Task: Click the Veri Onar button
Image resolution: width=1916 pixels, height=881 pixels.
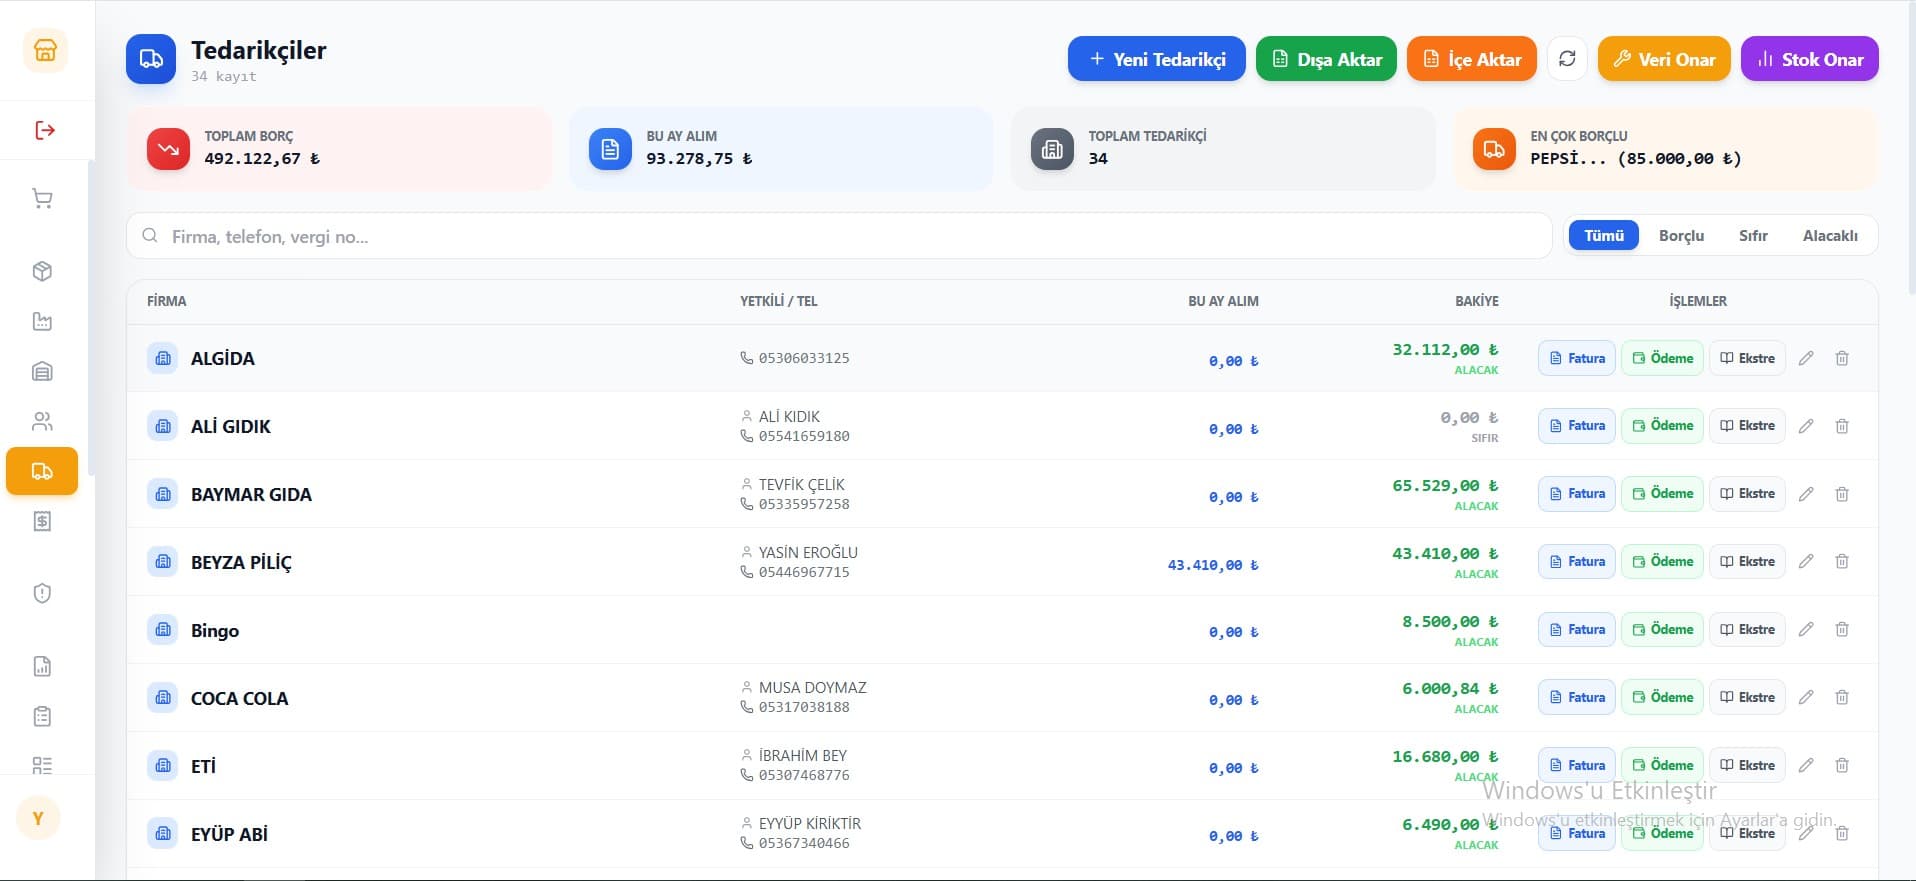Action: point(1664,59)
